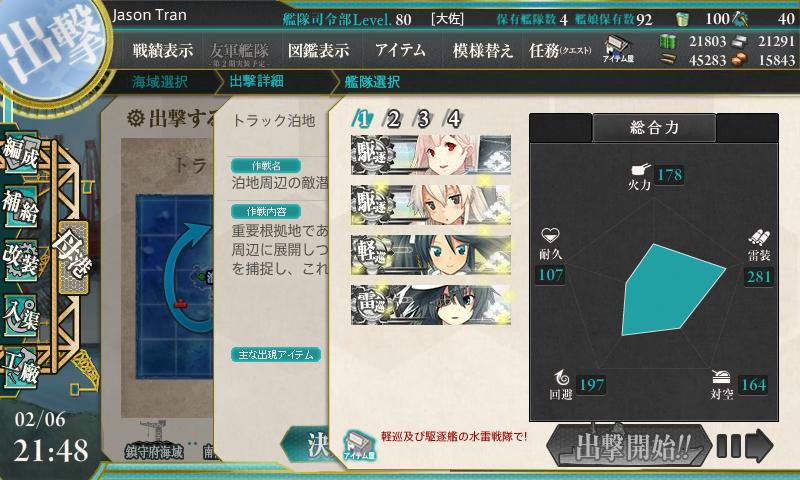
Task: Click the light cruiser 軽巡 ship card
Action: coord(431,255)
